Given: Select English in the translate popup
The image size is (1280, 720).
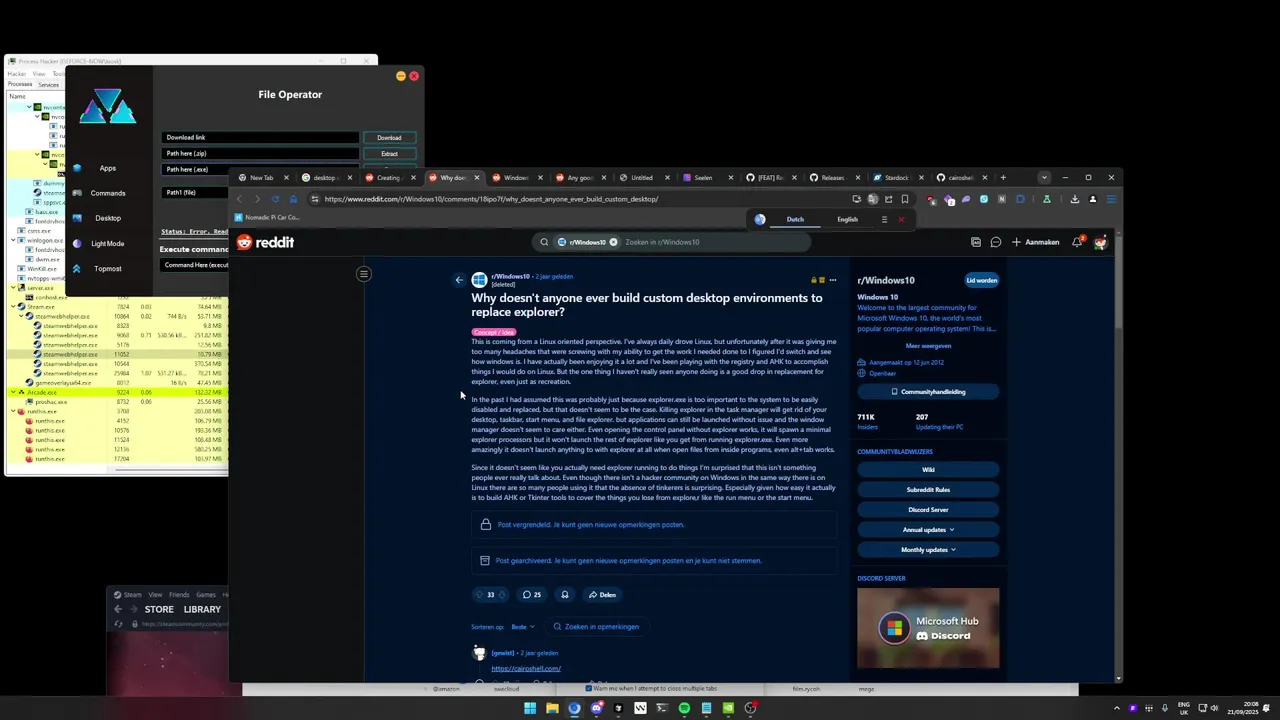Looking at the screenshot, I should pos(847,219).
